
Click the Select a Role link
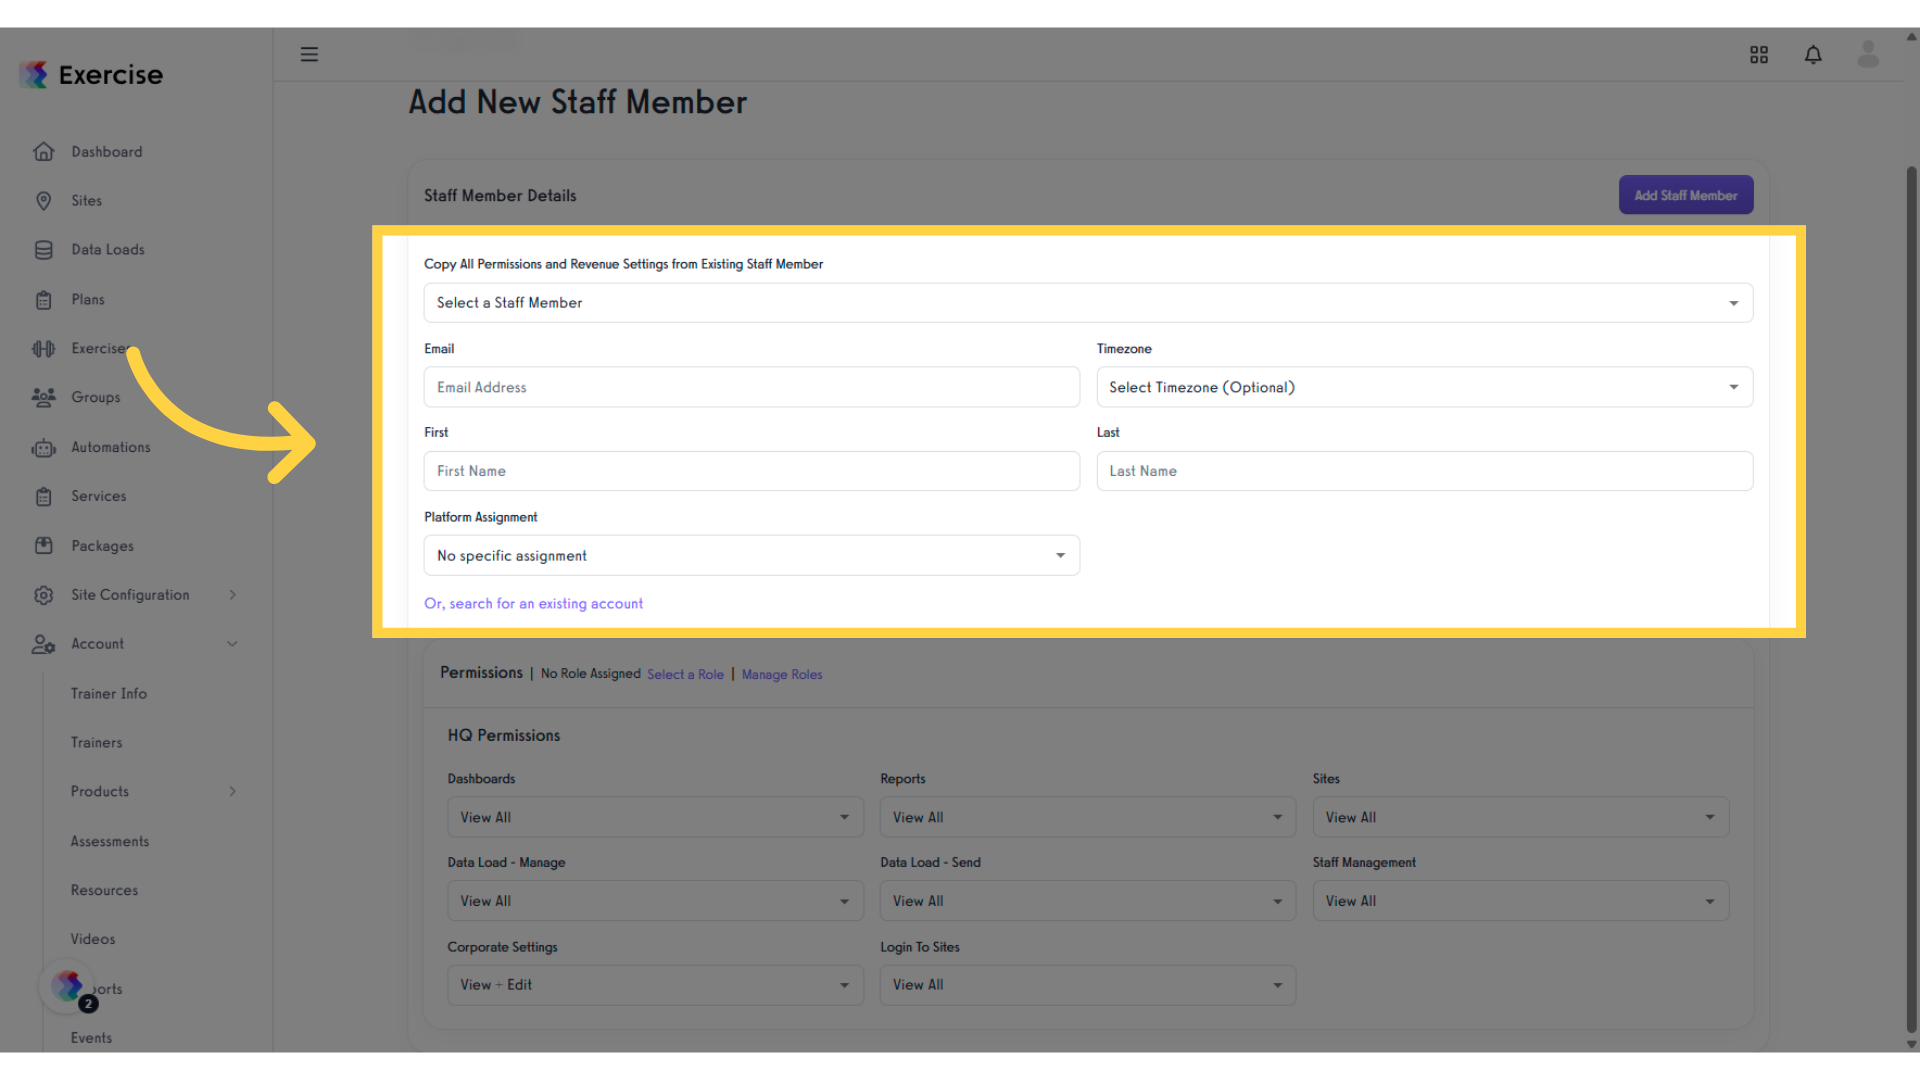click(x=685, y=675)
